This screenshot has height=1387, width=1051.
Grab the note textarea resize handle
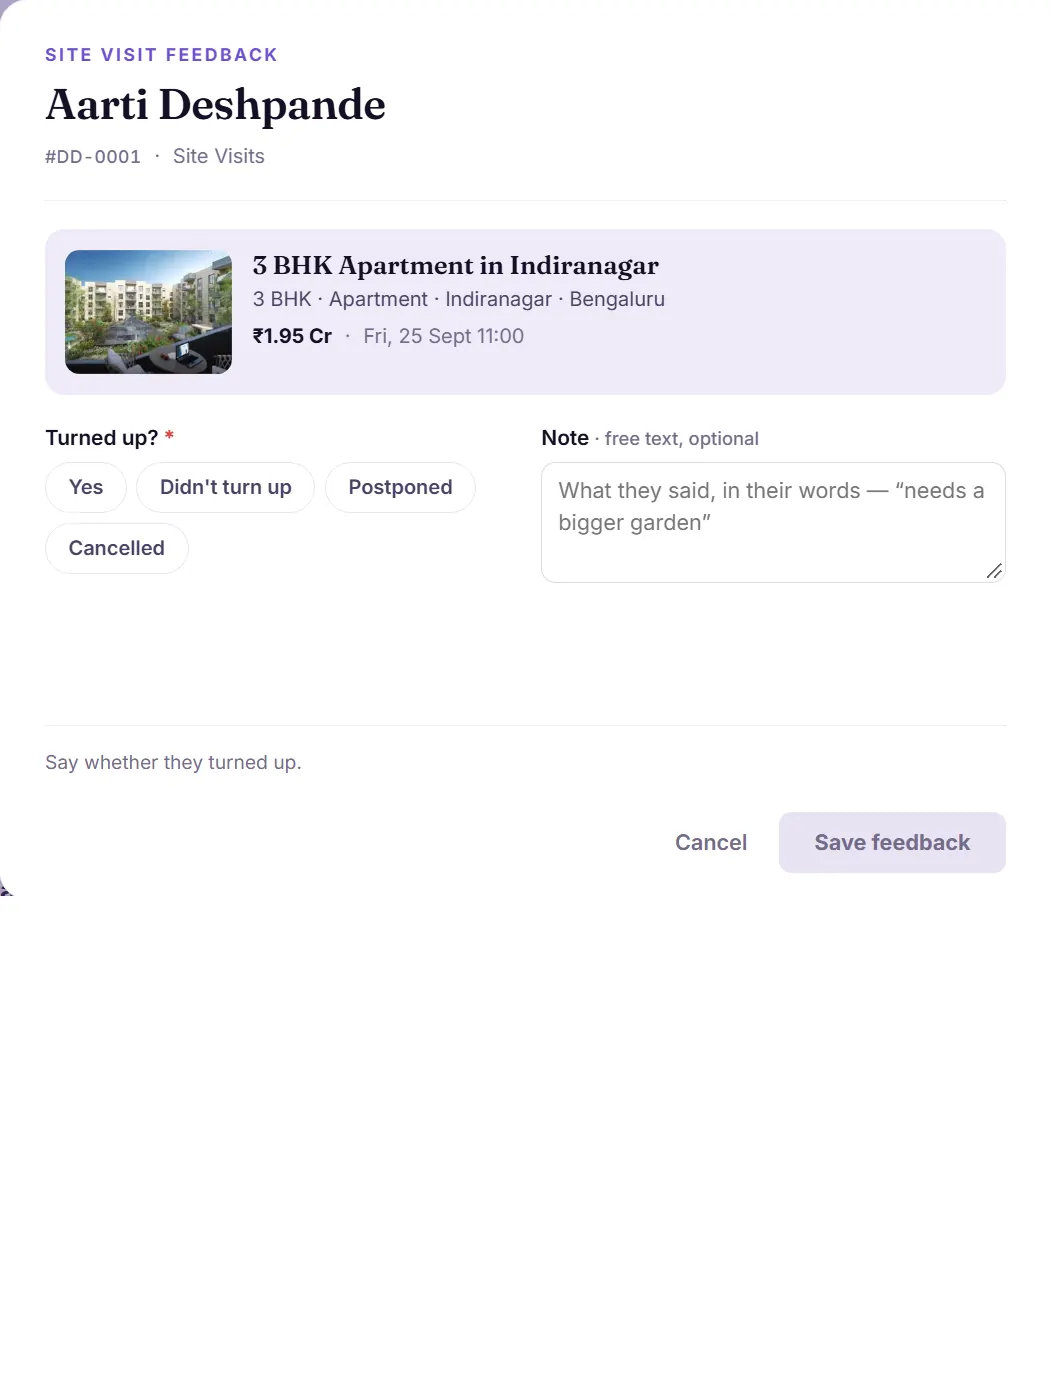[994, 571]
